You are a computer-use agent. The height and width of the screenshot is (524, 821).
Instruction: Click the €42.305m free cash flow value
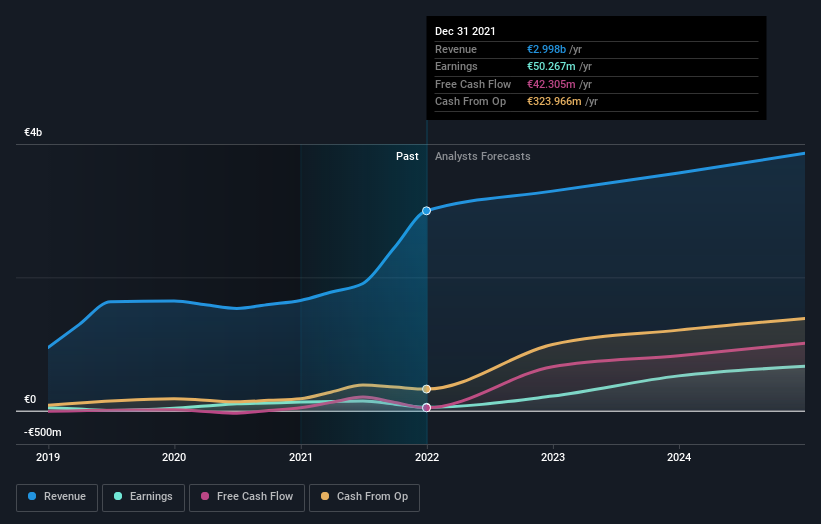551,84
